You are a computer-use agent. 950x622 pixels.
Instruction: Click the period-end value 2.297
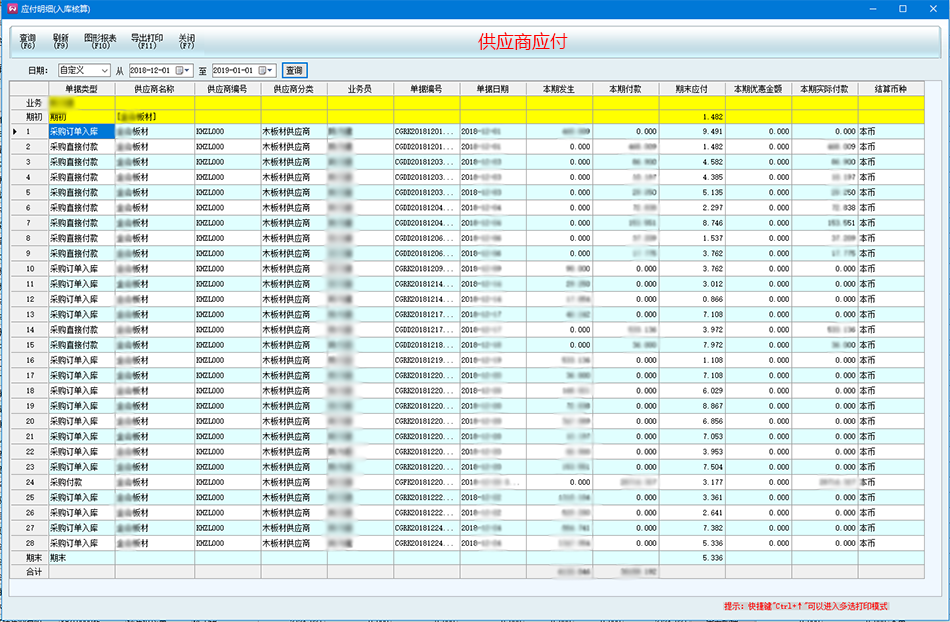(713, 208)
